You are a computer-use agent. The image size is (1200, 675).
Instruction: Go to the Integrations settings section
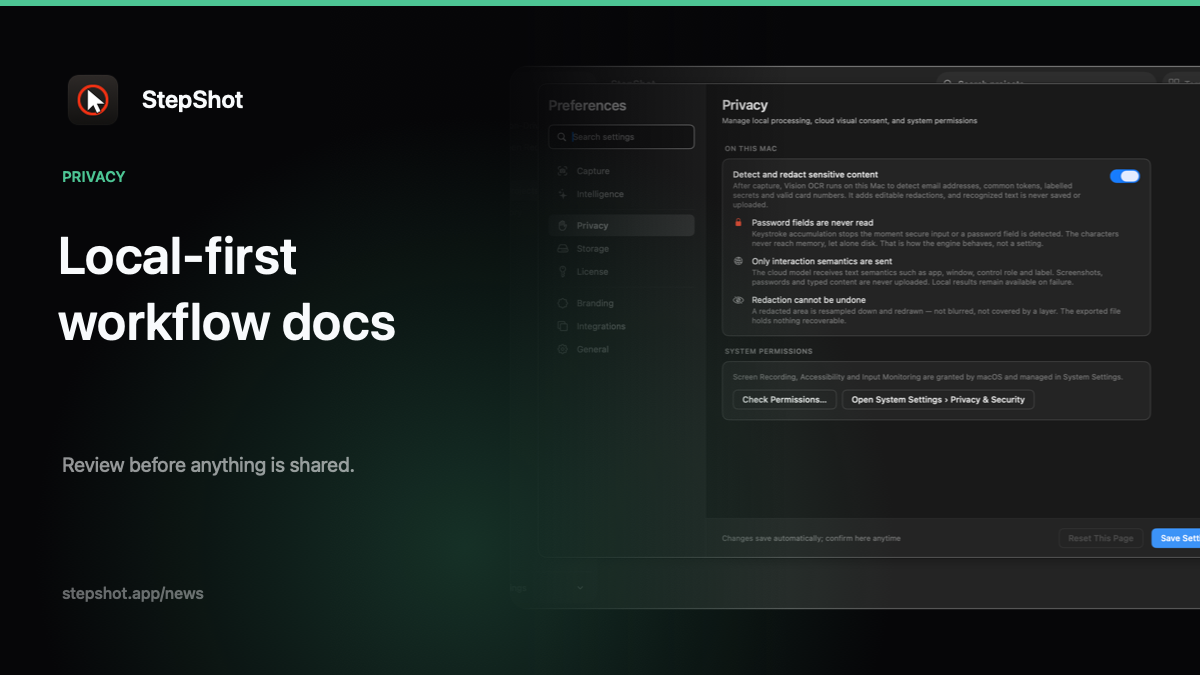tap(621, 326)
